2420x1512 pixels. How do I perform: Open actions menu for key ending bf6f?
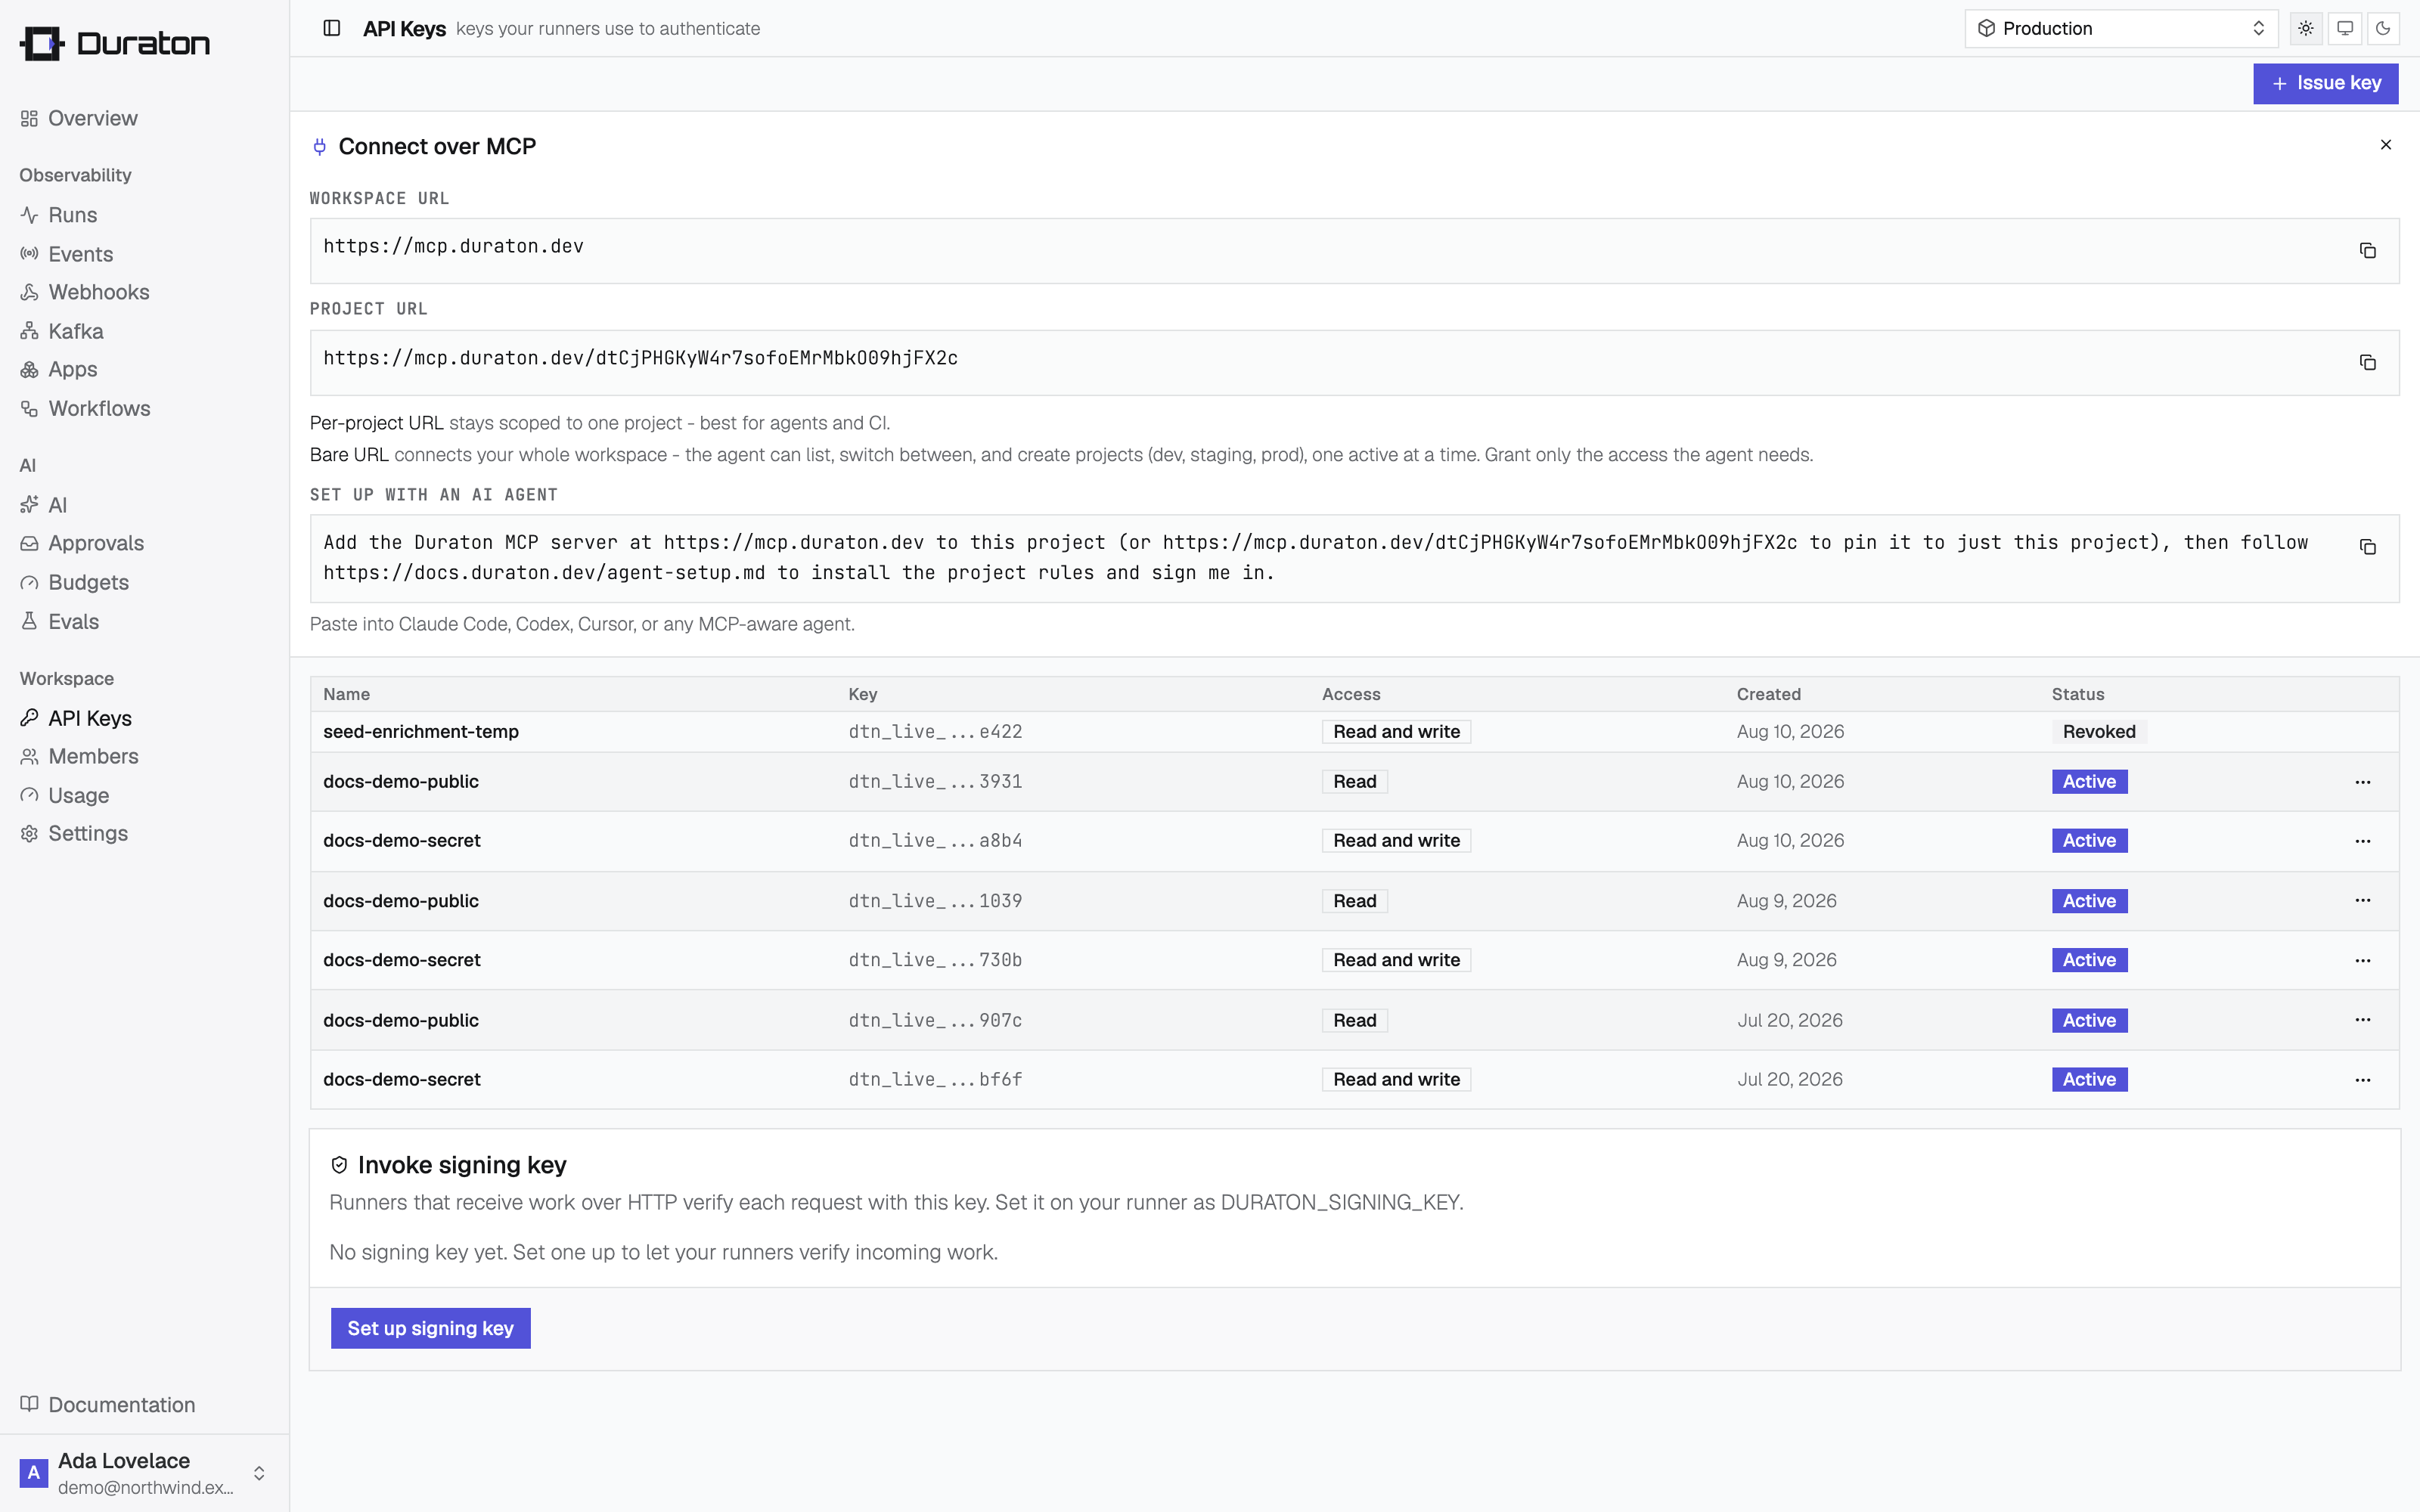click(2362, 1079)
